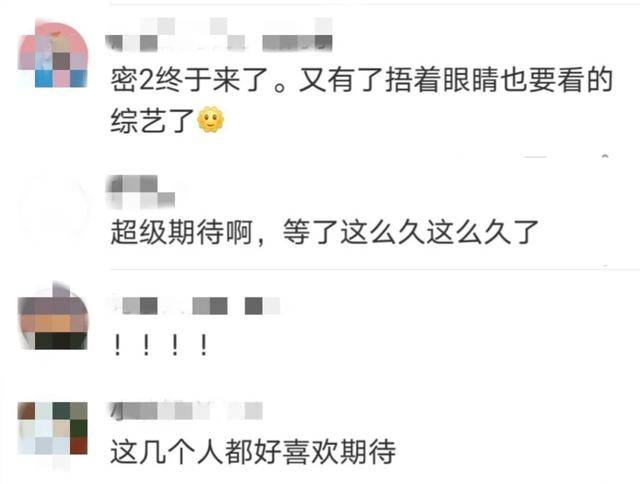Tap the middle blurred name block above ！！！！

(x=210, y=306)
